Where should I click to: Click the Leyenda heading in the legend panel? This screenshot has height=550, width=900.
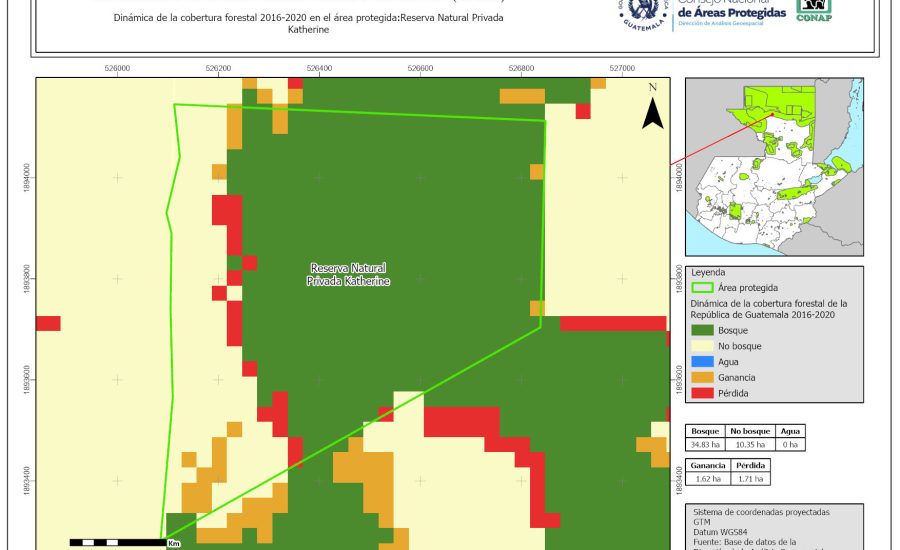tap(708, 271)
